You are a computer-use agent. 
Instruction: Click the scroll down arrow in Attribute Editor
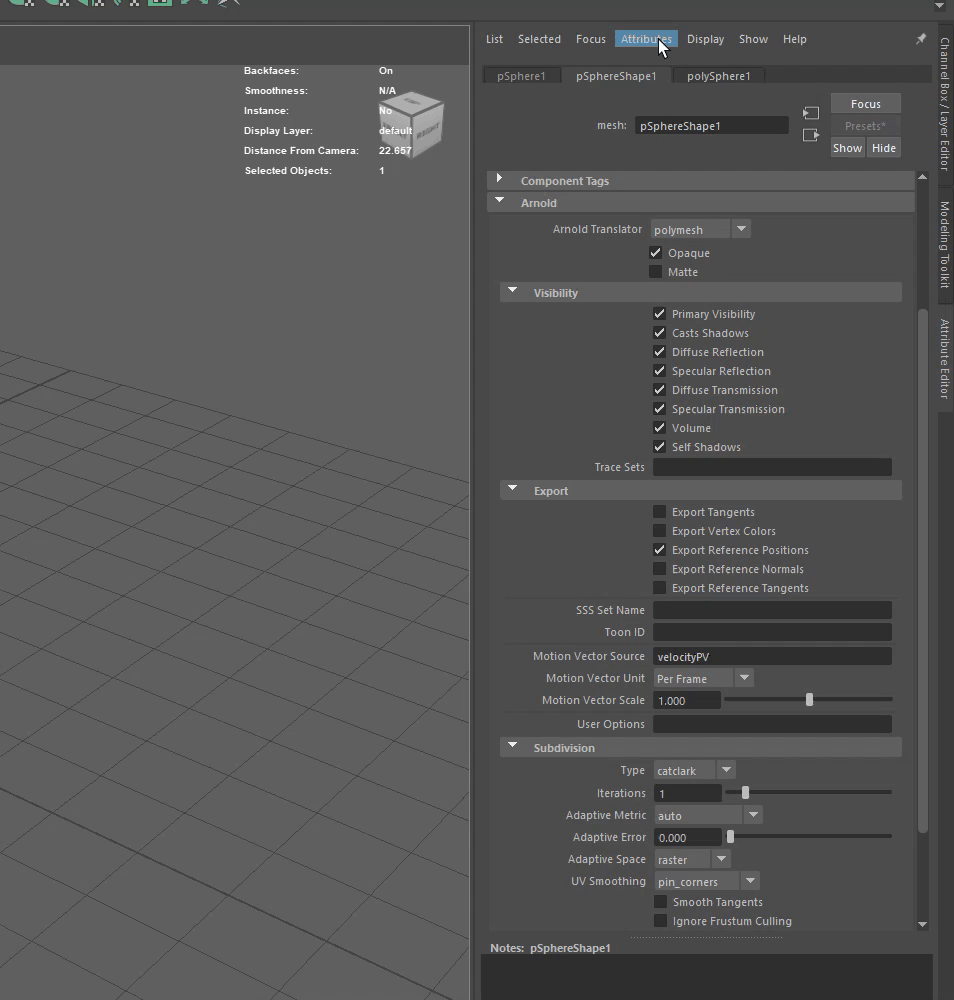coord(922,924)
